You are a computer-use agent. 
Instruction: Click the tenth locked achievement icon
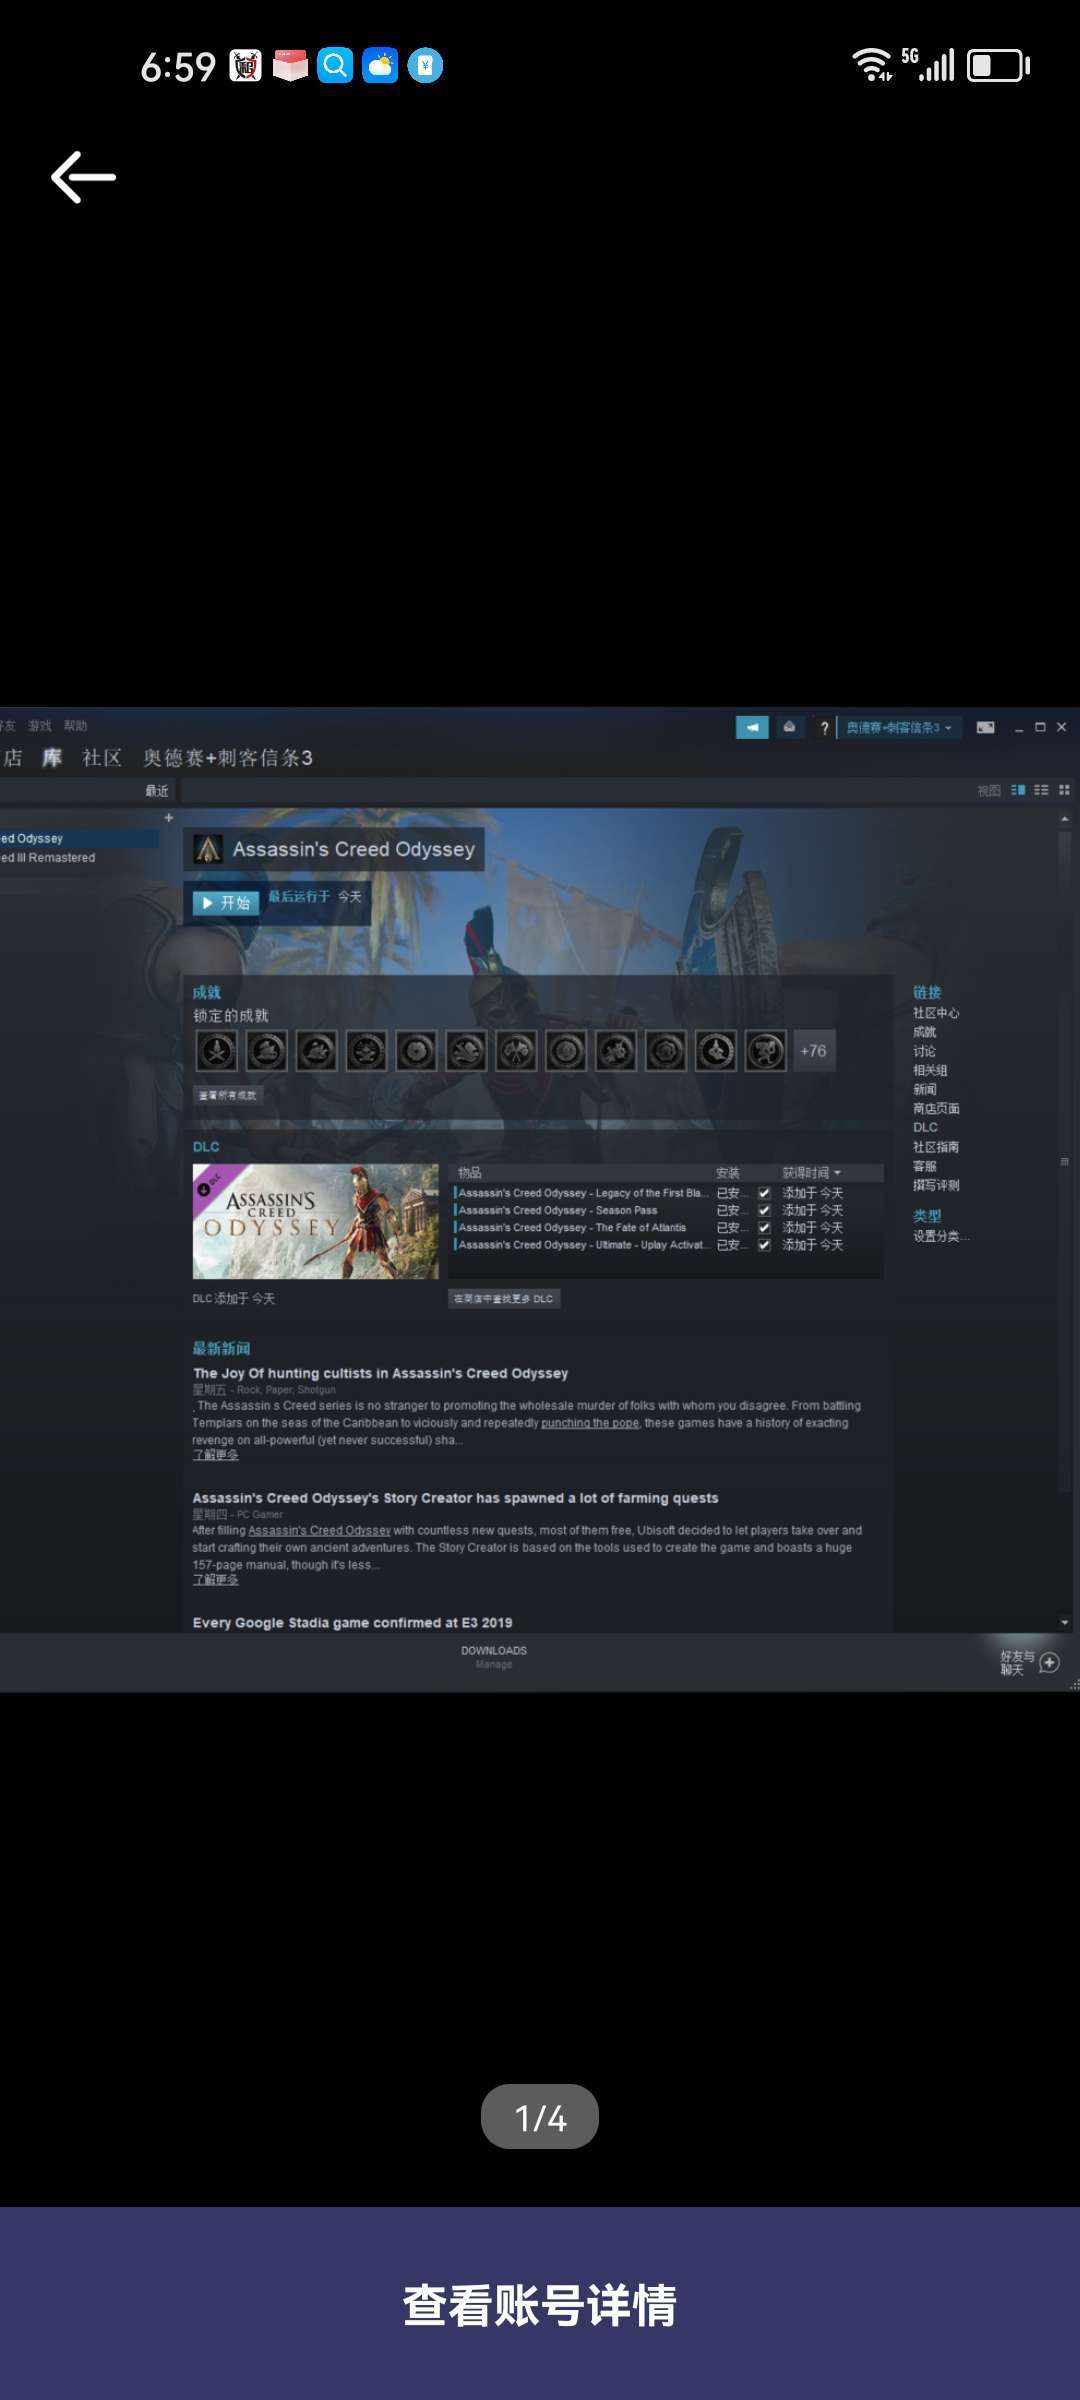667,1051
